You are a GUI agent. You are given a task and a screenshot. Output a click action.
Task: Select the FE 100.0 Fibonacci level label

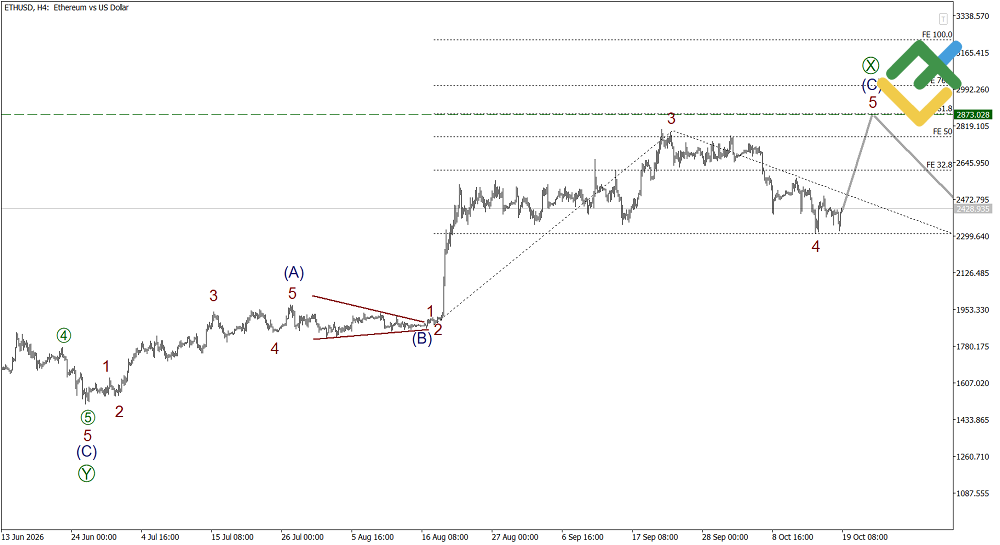coord(937,34)
